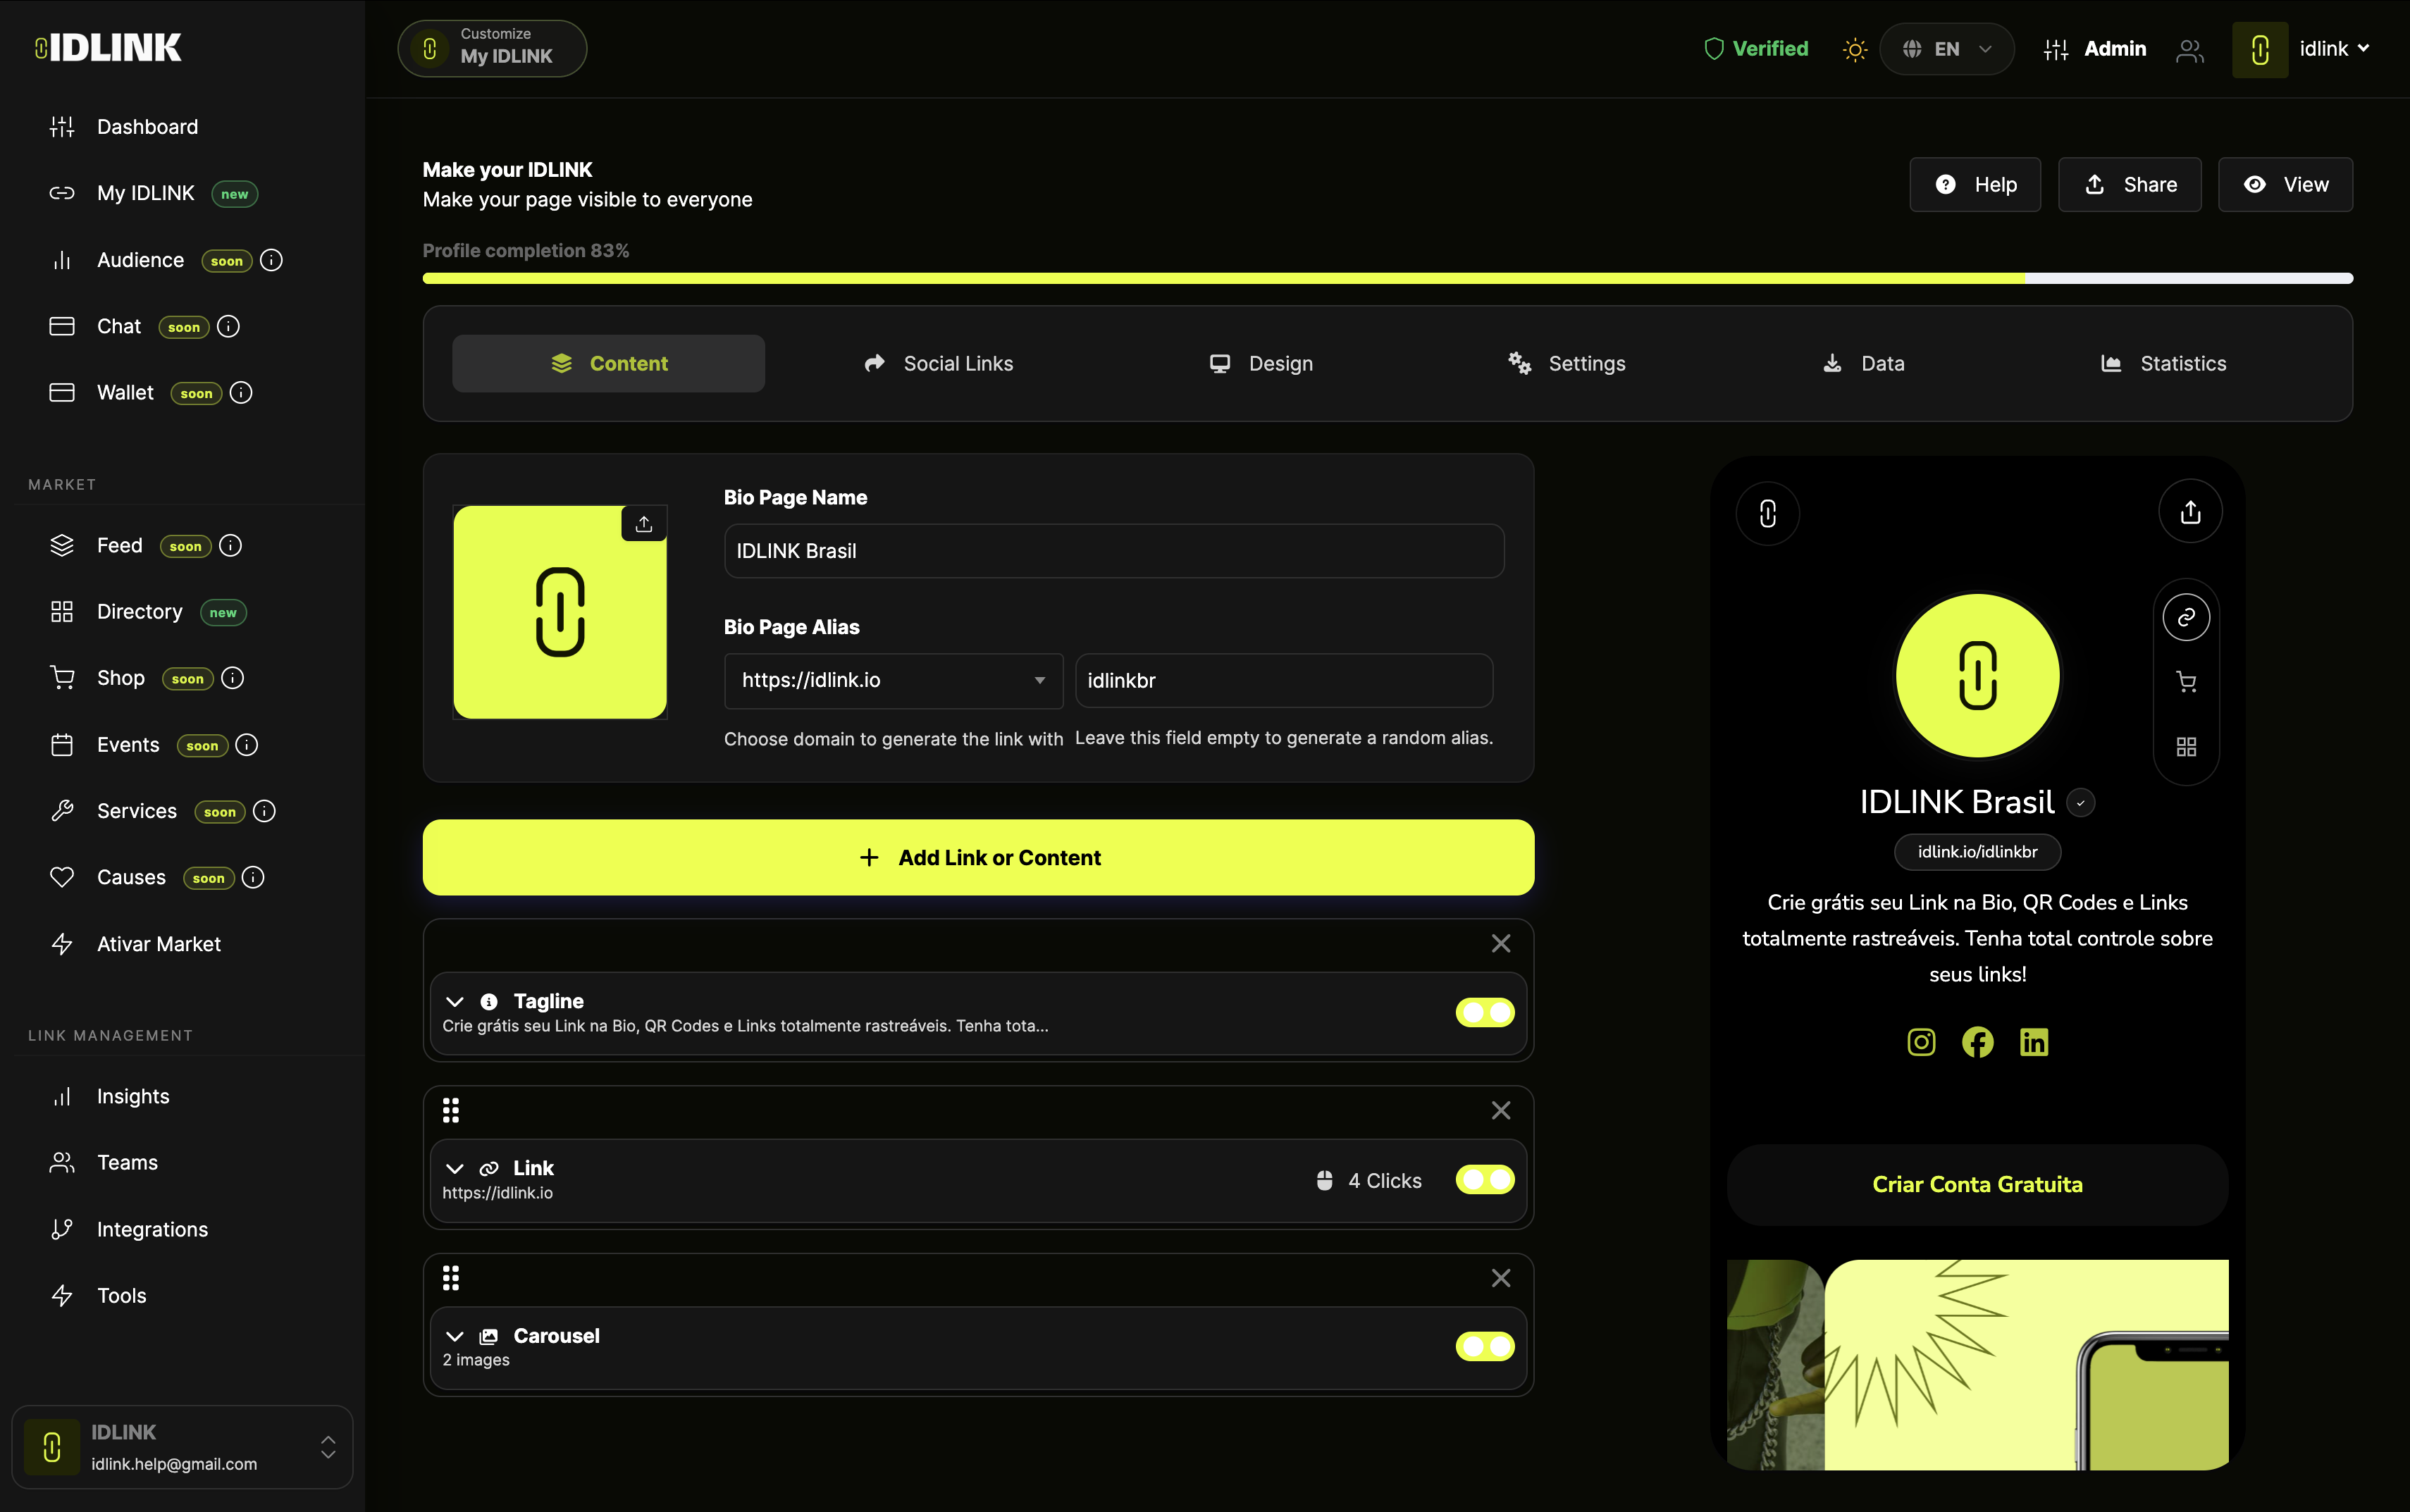
Task: Open the https://idlink.io domain dropdown
Action: click(892, 680)
